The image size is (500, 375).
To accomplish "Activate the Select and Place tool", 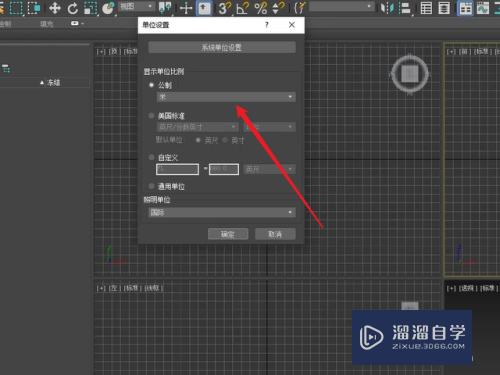I will (x=107, y=8).
